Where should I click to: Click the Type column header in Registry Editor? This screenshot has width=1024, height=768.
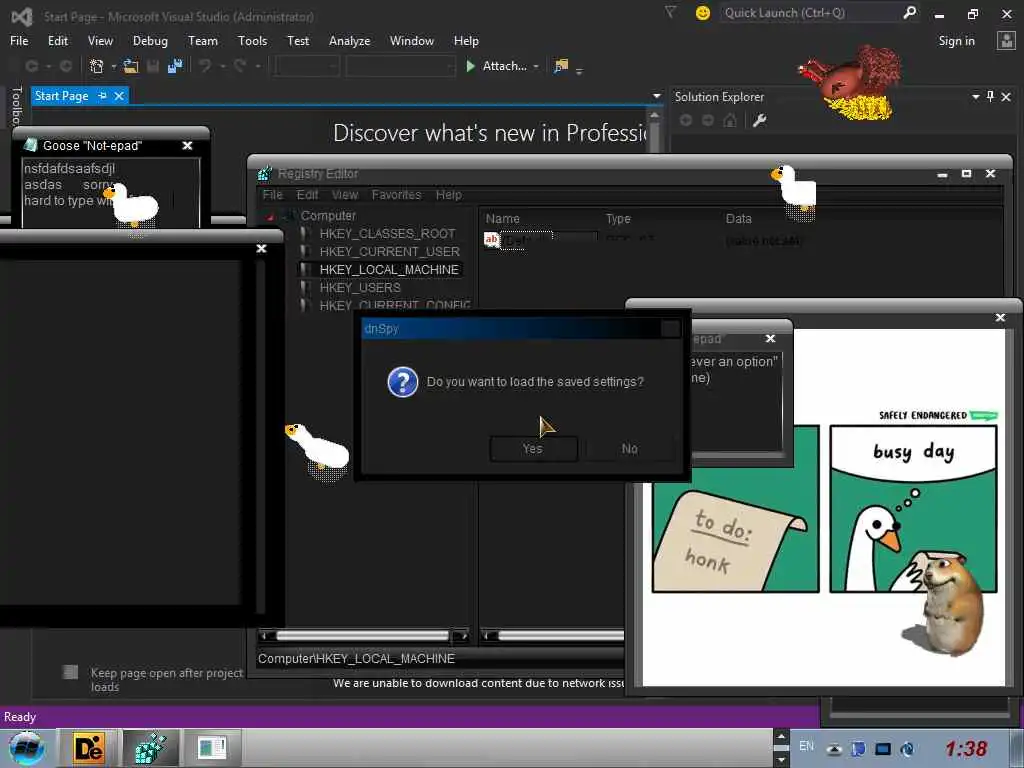(x=618, y=219)
